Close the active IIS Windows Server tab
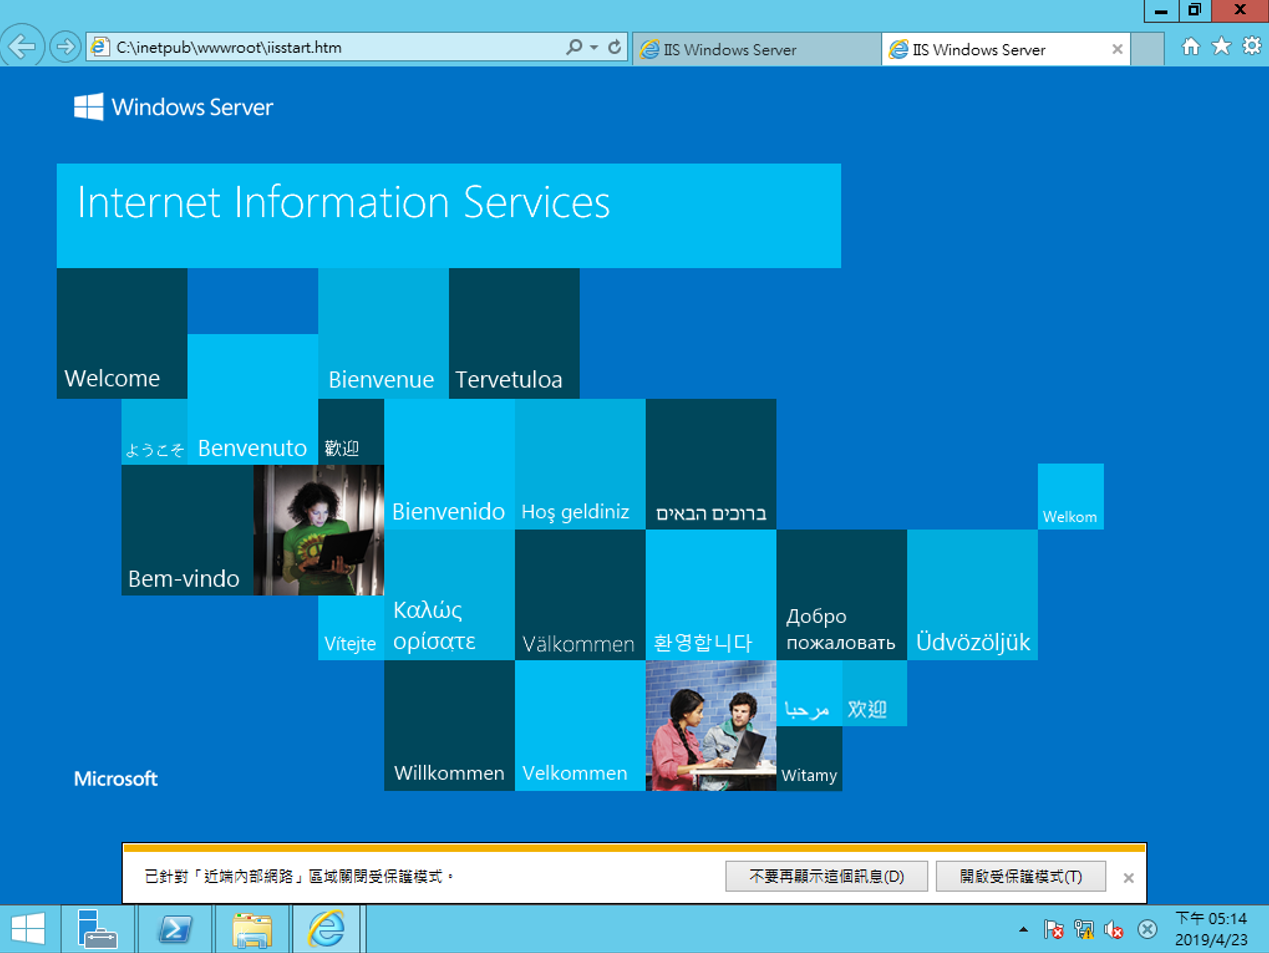The width and height of the screenshot is (1269, 953). point(1117,49)
